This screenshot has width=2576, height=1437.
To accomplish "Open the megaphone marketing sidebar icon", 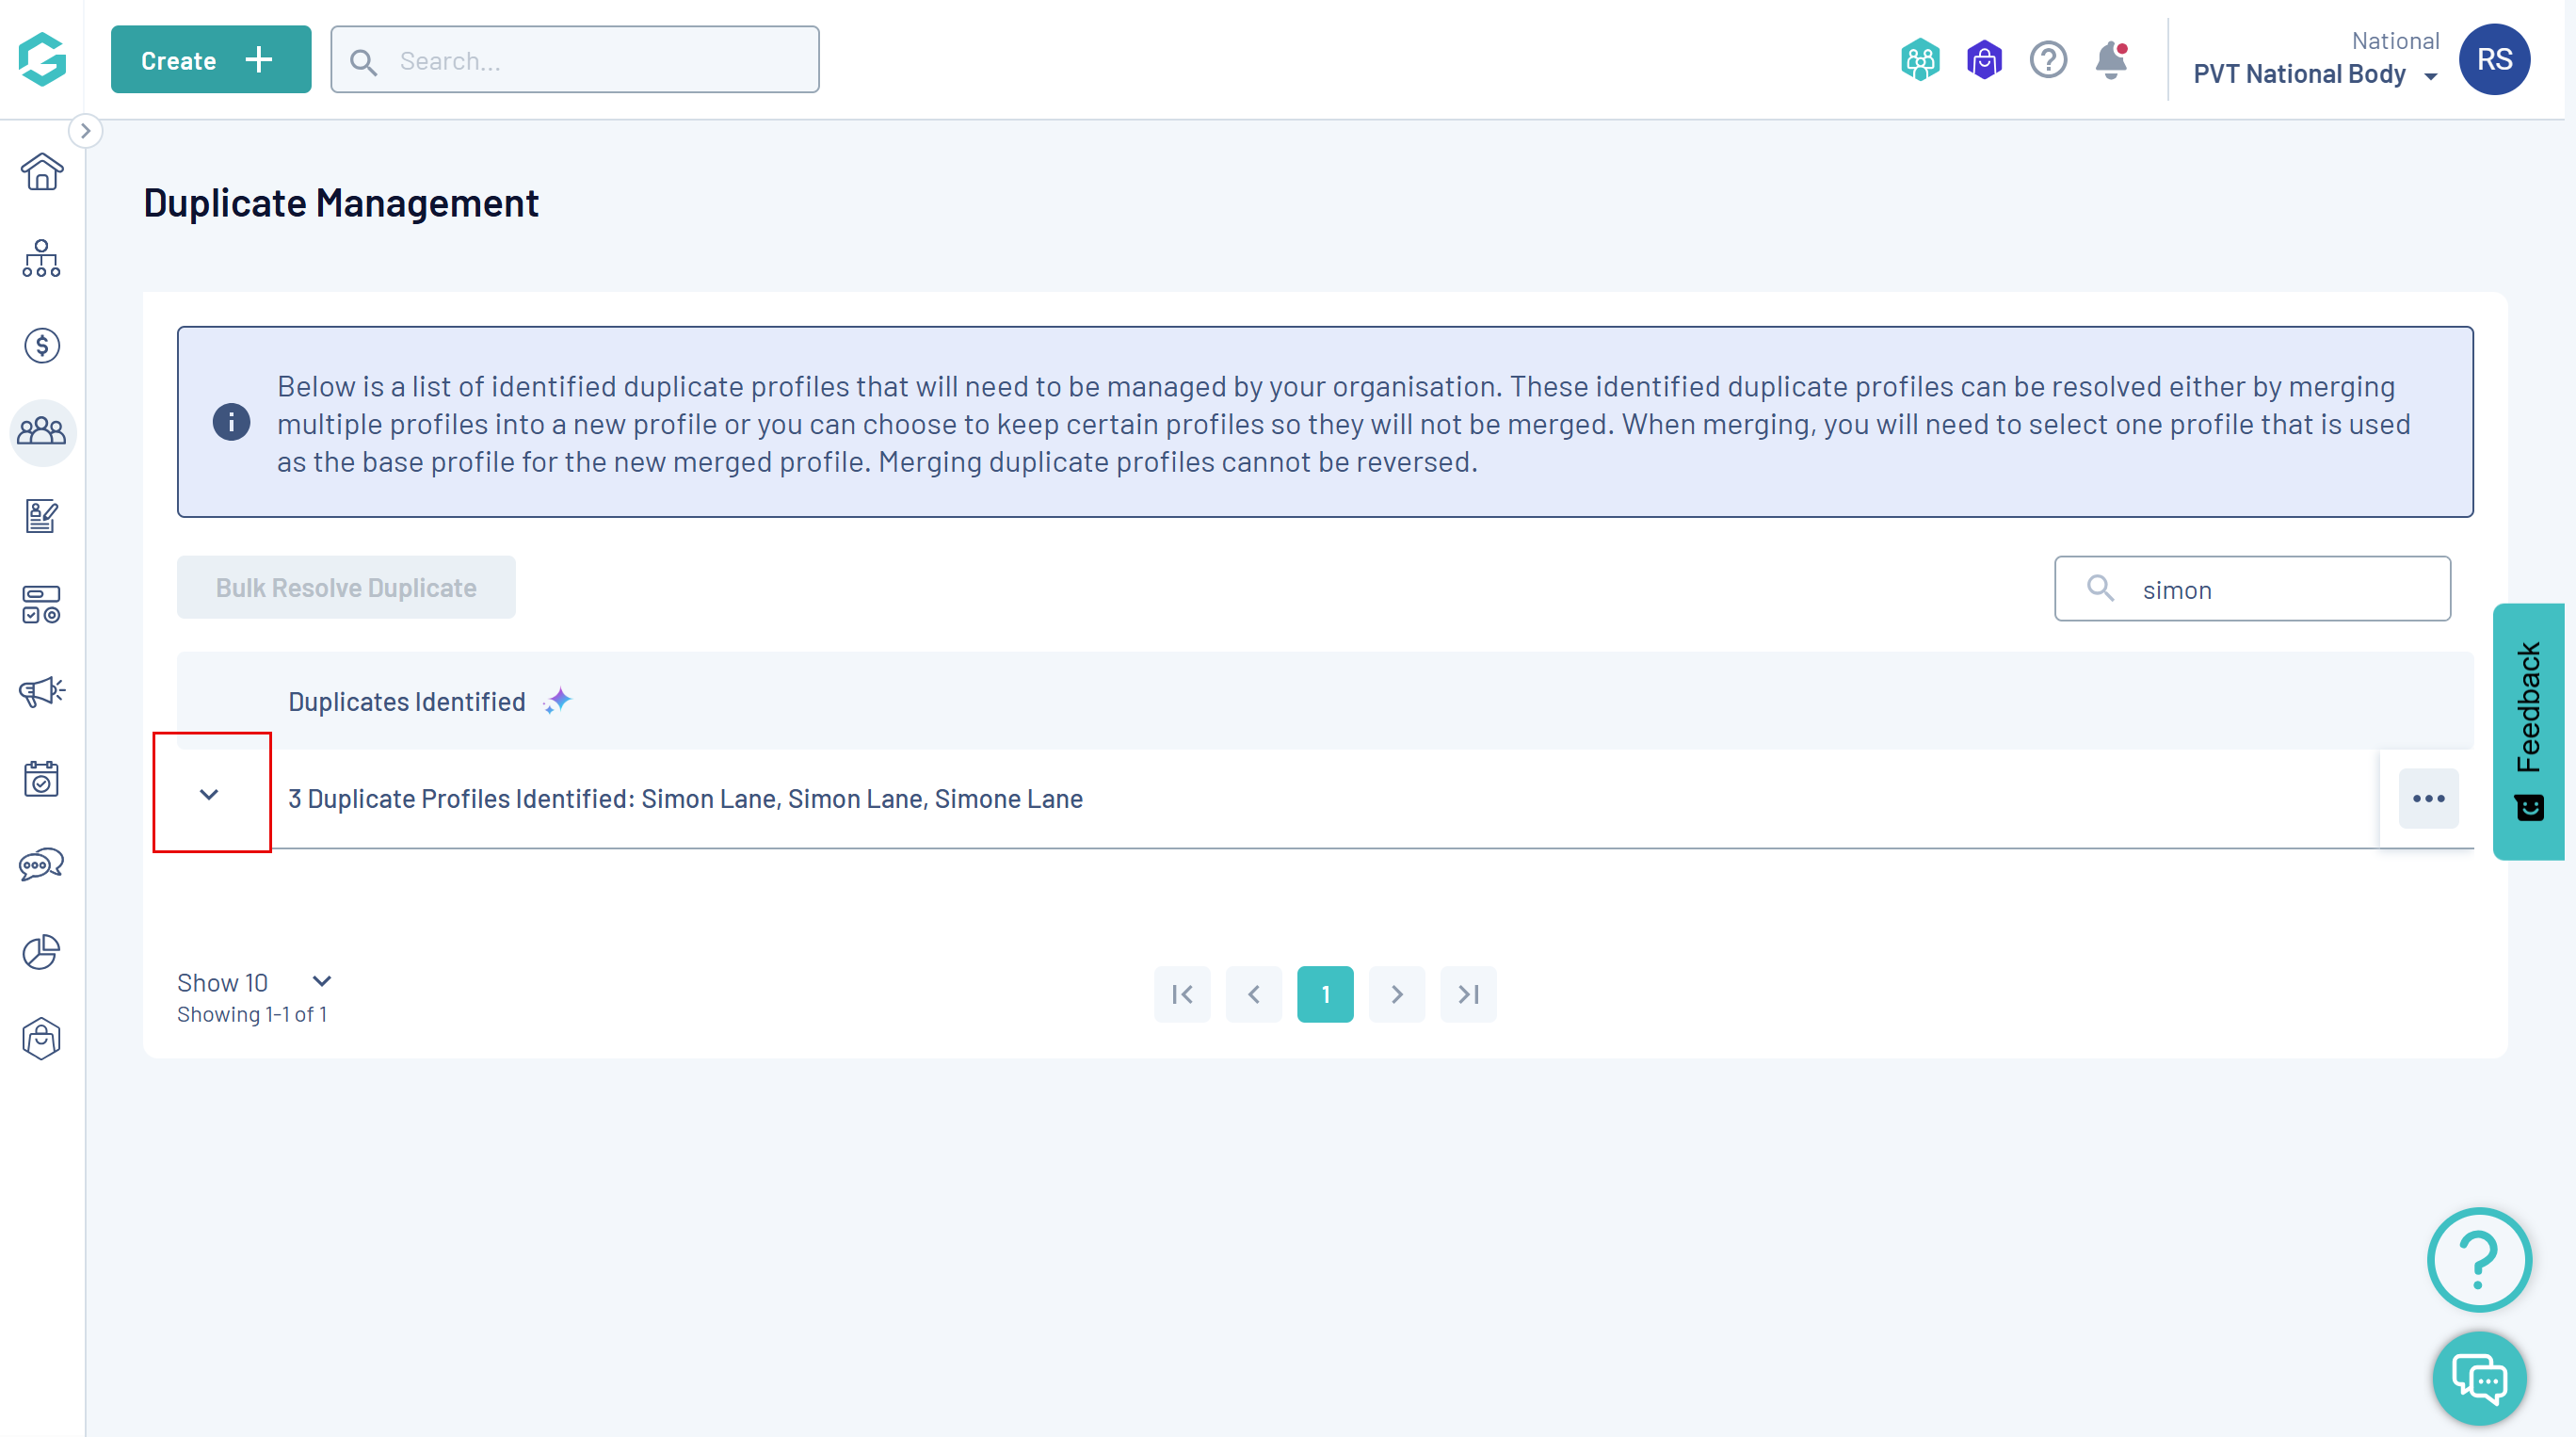I will pos(41,691).
